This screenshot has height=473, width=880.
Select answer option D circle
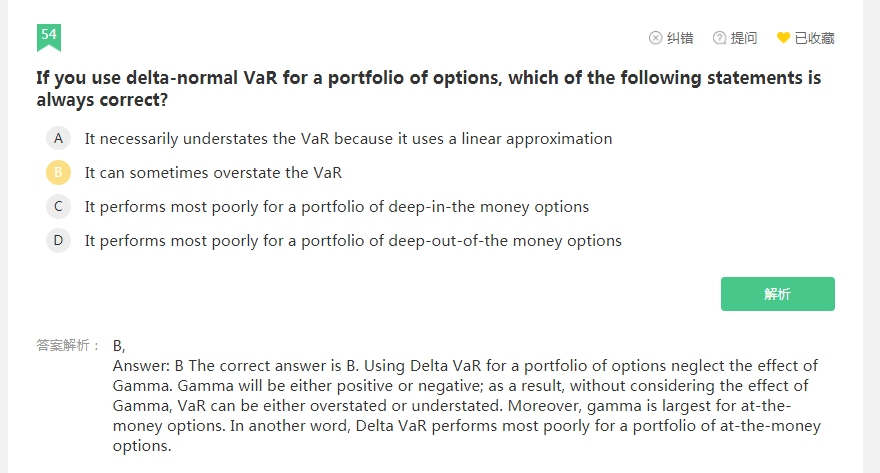click(58, 240)
